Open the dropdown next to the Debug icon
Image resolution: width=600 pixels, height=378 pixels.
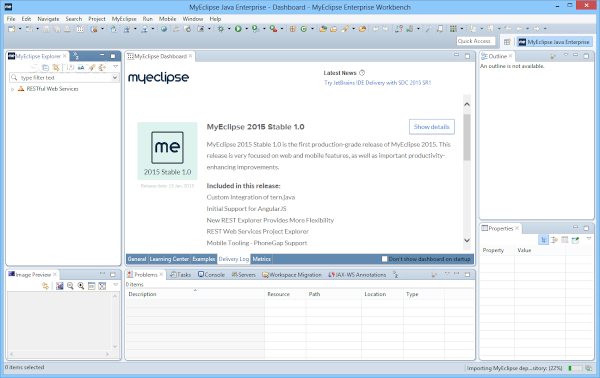point(229,29)
